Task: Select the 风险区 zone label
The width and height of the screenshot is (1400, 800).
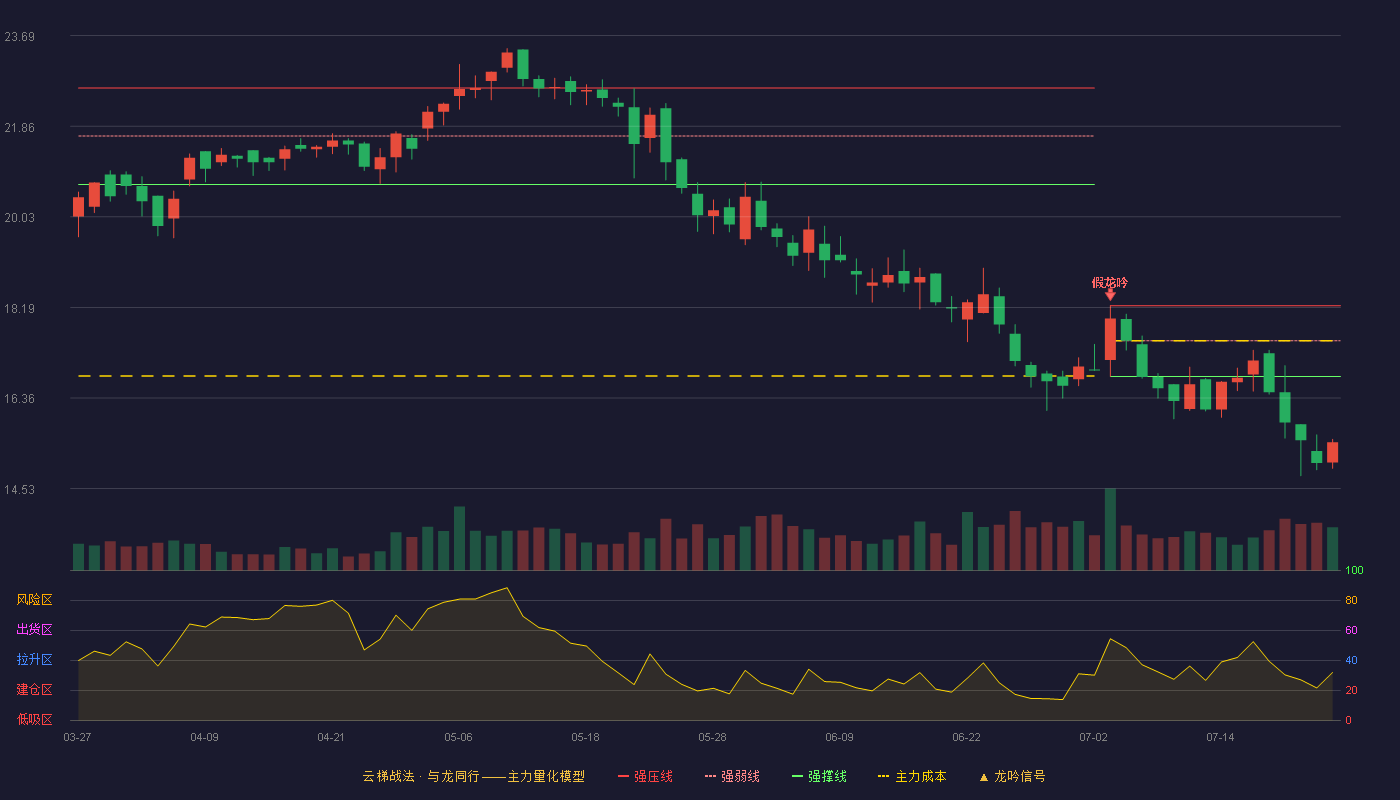Action: (34, 600)
